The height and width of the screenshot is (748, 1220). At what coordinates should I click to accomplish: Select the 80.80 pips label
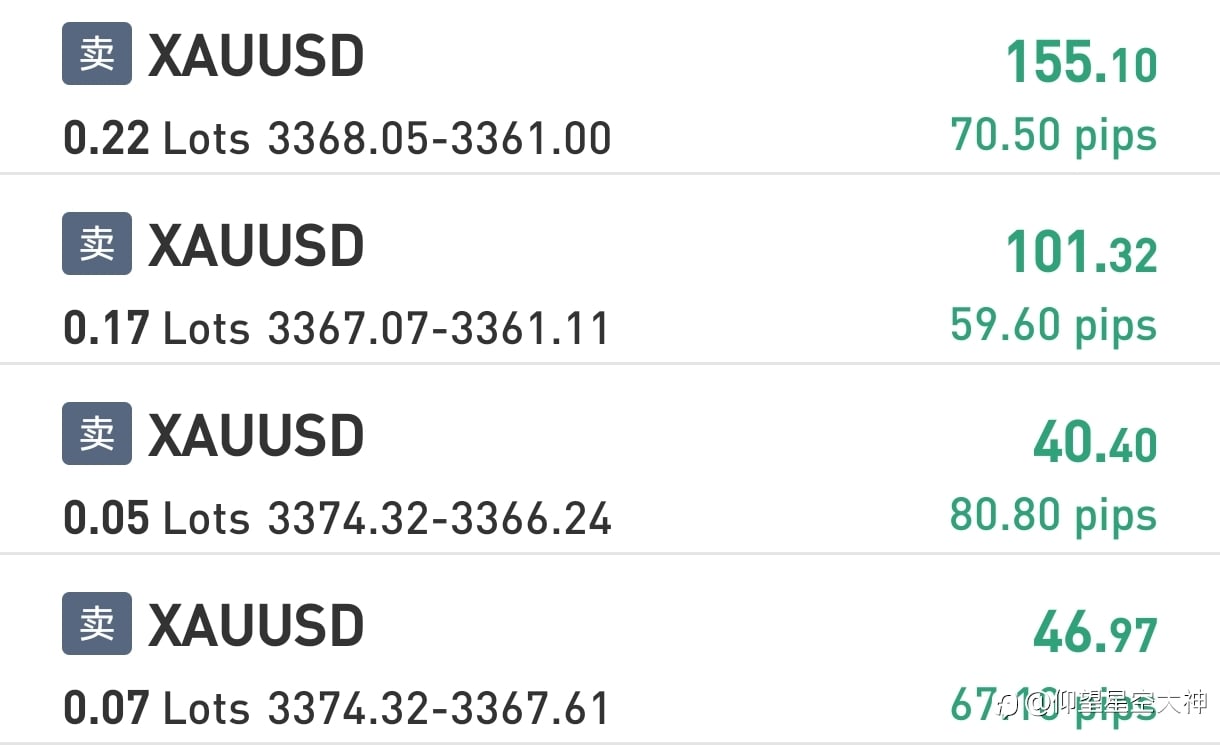pyautogui.click(x=1053, y=515)
